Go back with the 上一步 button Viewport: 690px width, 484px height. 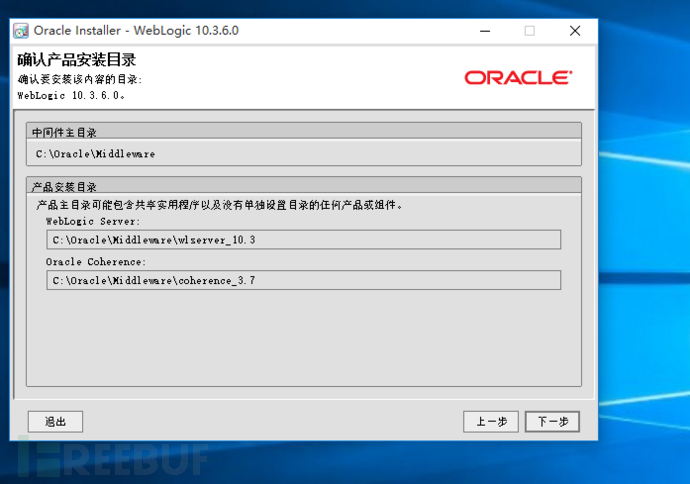tap(491, 422)
